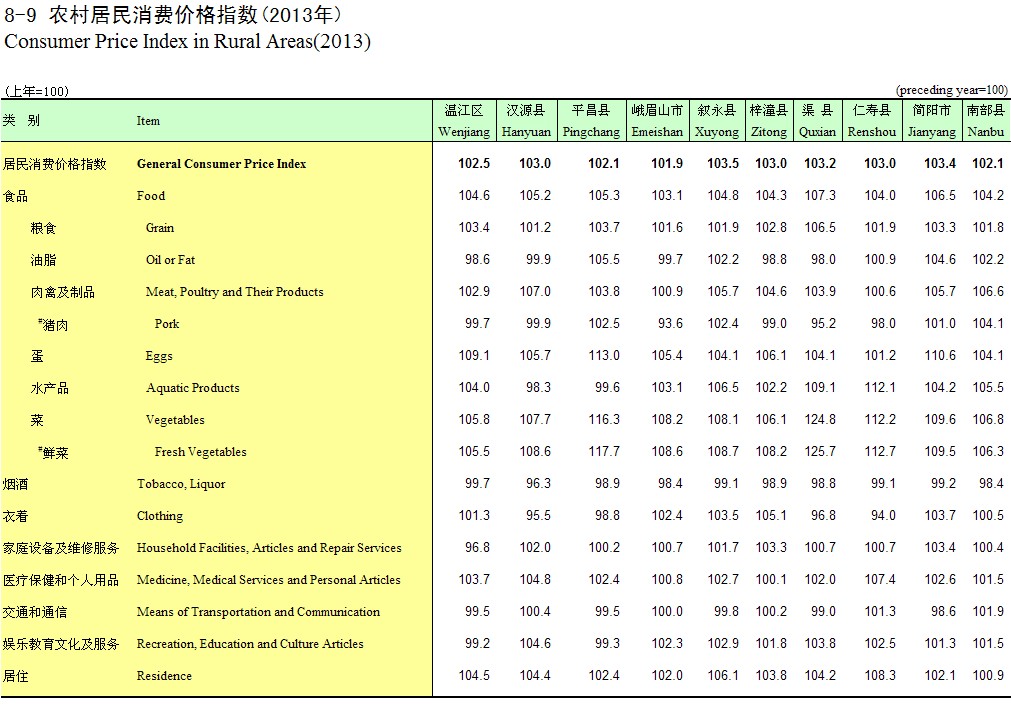This screenshot has height=713, width=1011.
Task: Click the 'Aquatic Products' row label
Action: coord(193,388)
